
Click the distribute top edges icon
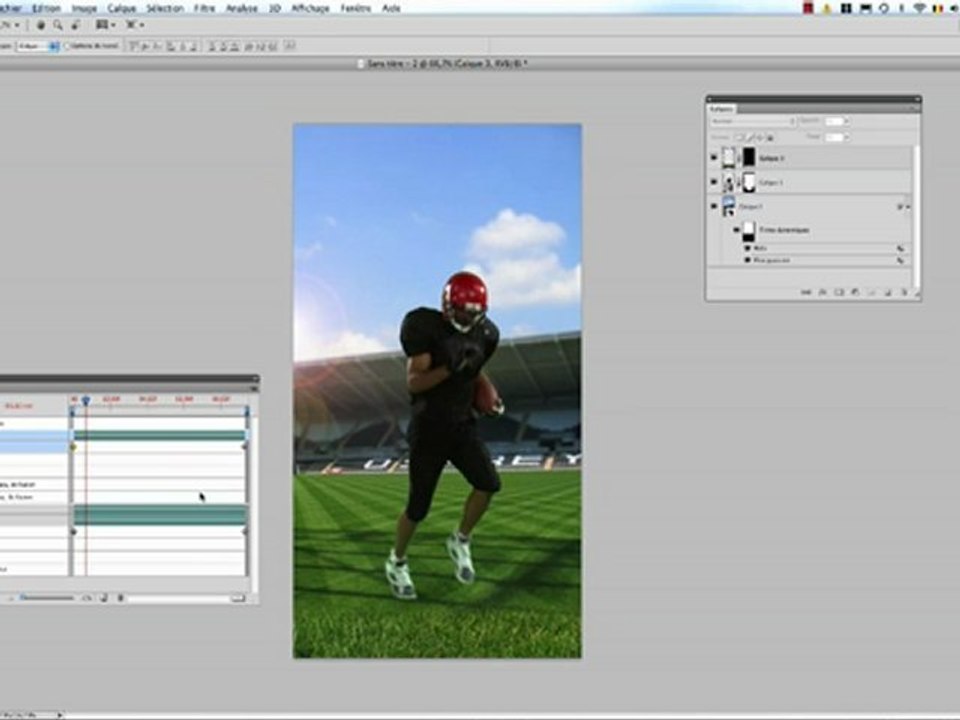[x=212, y=46]
